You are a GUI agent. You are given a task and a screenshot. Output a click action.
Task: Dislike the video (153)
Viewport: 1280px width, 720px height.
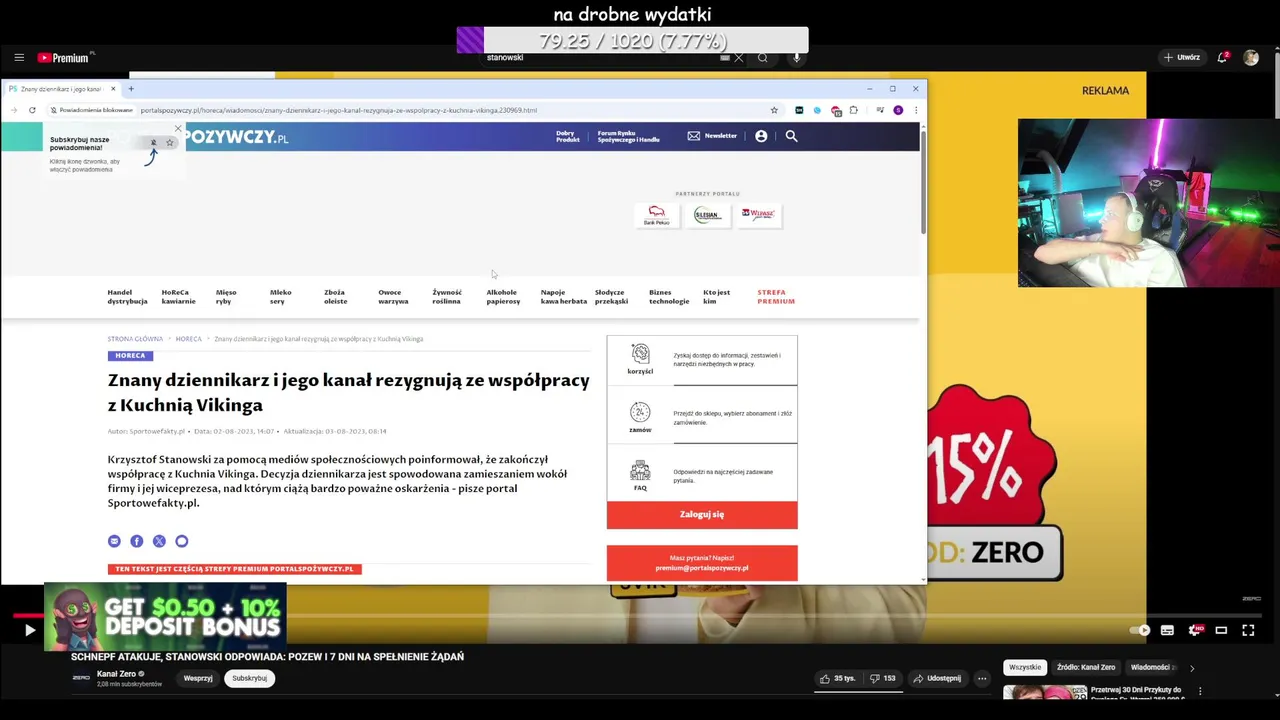click(883, 678)
